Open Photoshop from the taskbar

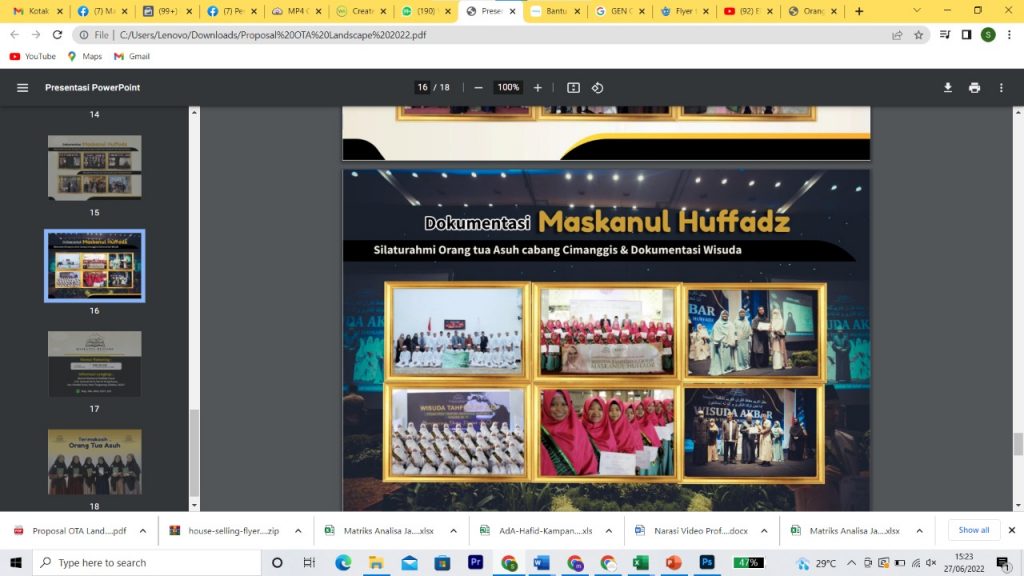click(707, 562)
